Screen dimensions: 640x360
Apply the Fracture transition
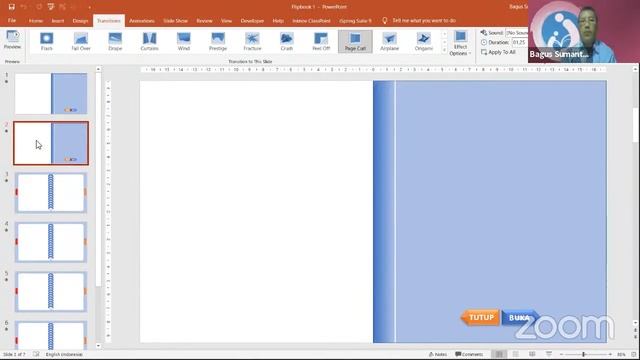(252, 41)
